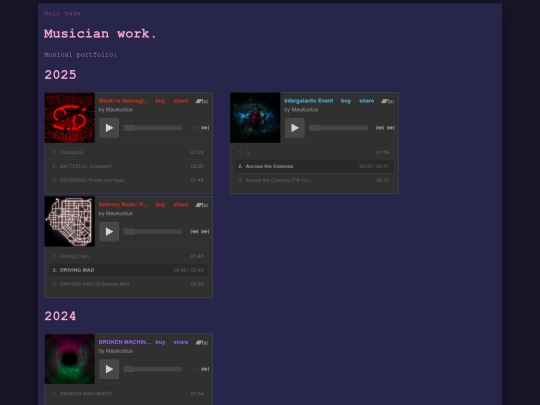This screenshot has width=540, height=405.
Task: Click Maukustus under Delivery Rush title
Action: coord(119,214)
